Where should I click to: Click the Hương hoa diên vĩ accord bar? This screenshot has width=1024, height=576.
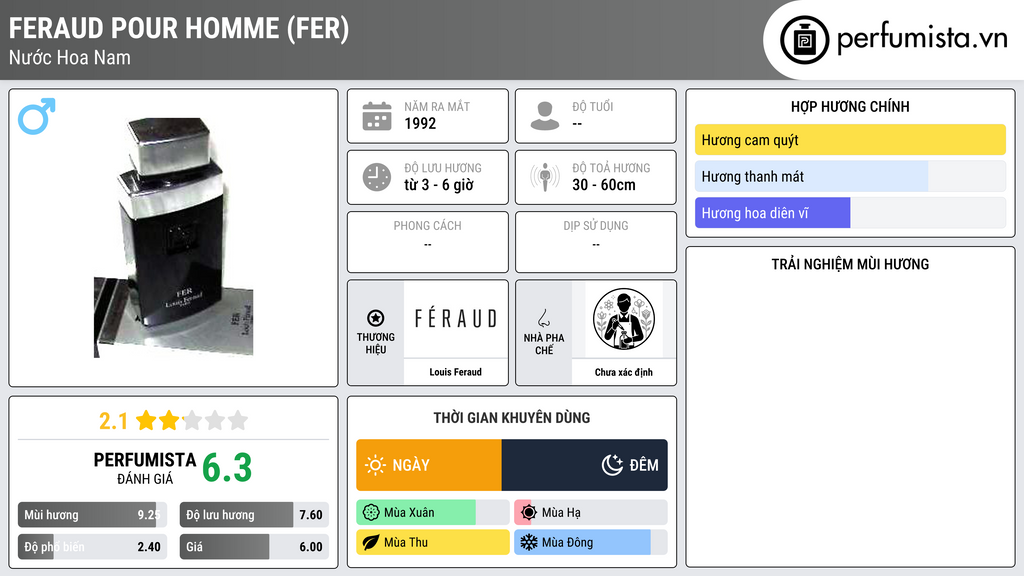850,213
